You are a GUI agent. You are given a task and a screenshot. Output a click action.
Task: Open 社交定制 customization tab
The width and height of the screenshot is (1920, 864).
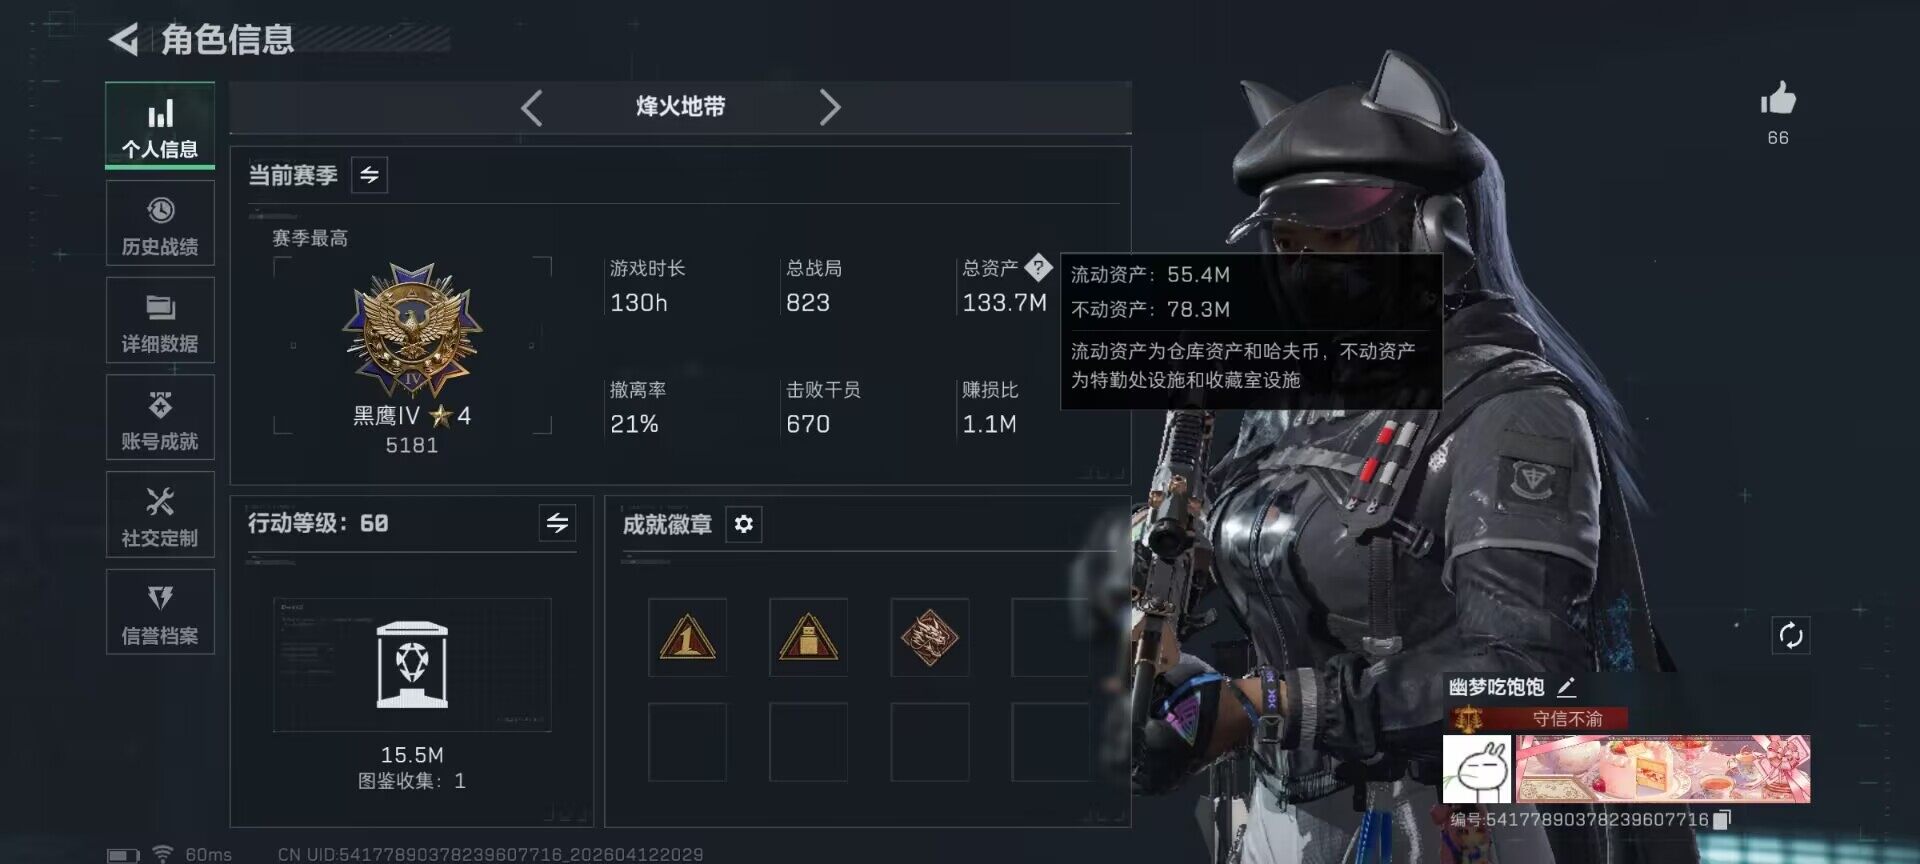coord(160,514)
